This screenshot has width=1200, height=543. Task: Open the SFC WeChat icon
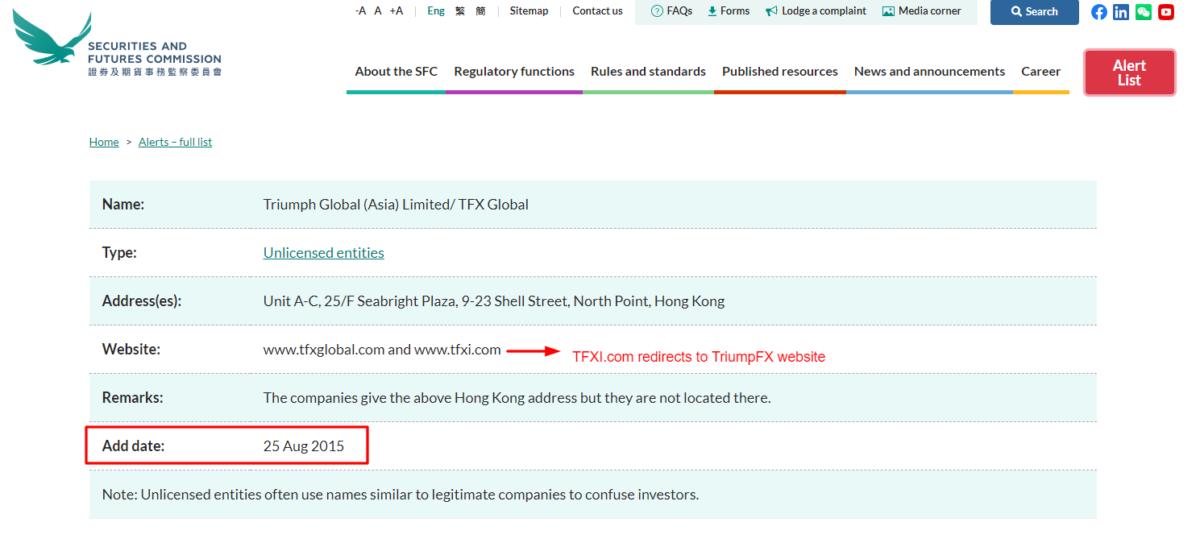1144,12
